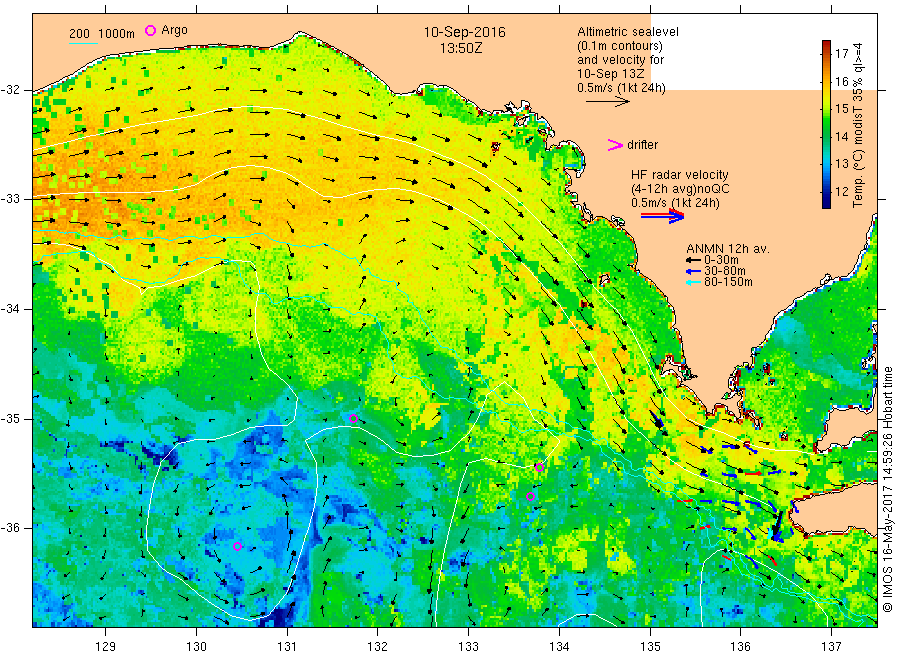Click the 'Temp. (°C) modisT 35% ql>=4' colorbar title

tap(858, 125)
